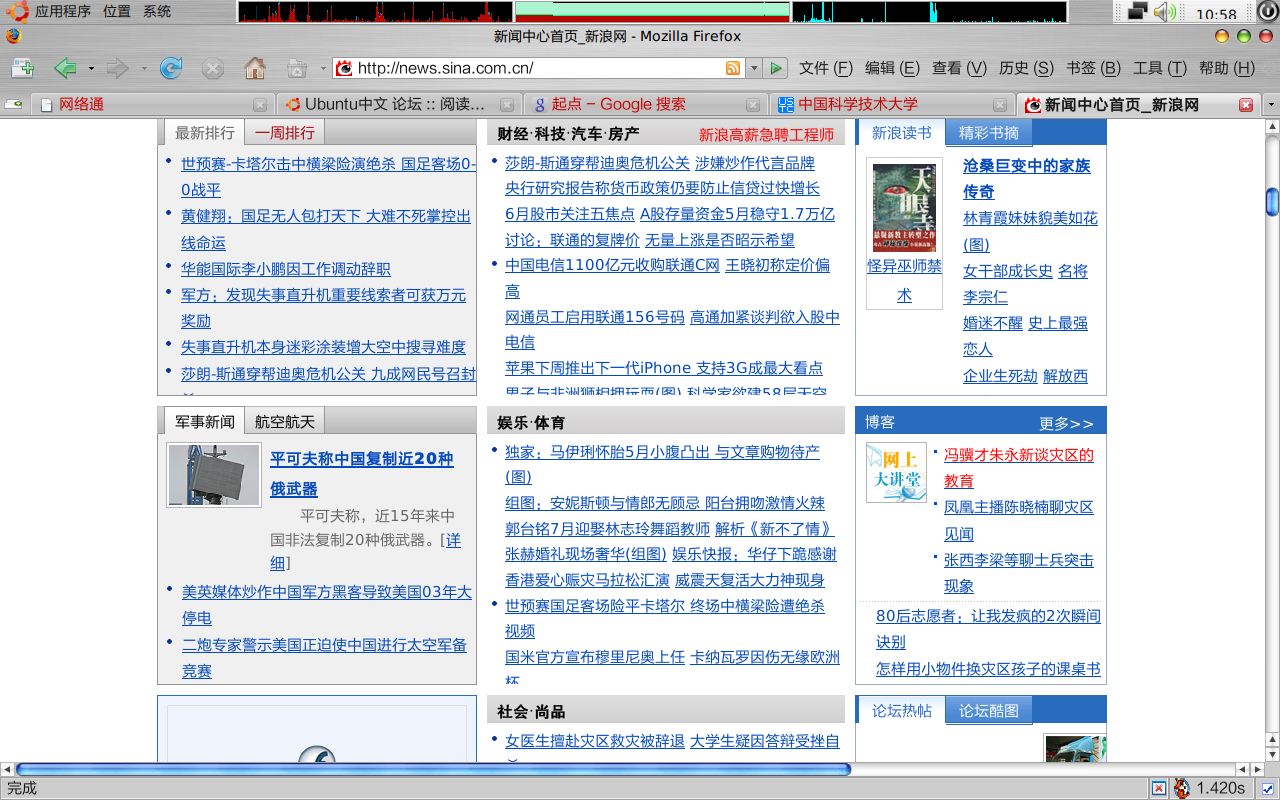Open the 位置 panel menu
The height and width of the screenshot is (800, 1280).
coord(117,12)
